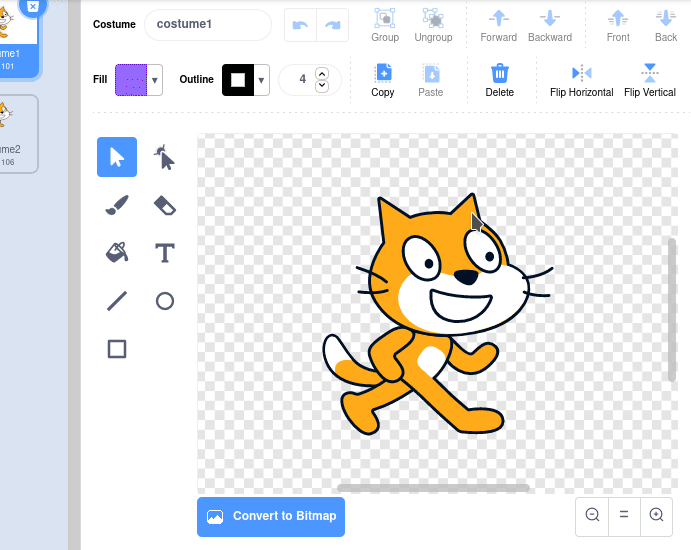Image resolution: width=691 pixels, height=550 pixels.
Task: Move selection Forward one layer
Action: click(x=498, y=26)
